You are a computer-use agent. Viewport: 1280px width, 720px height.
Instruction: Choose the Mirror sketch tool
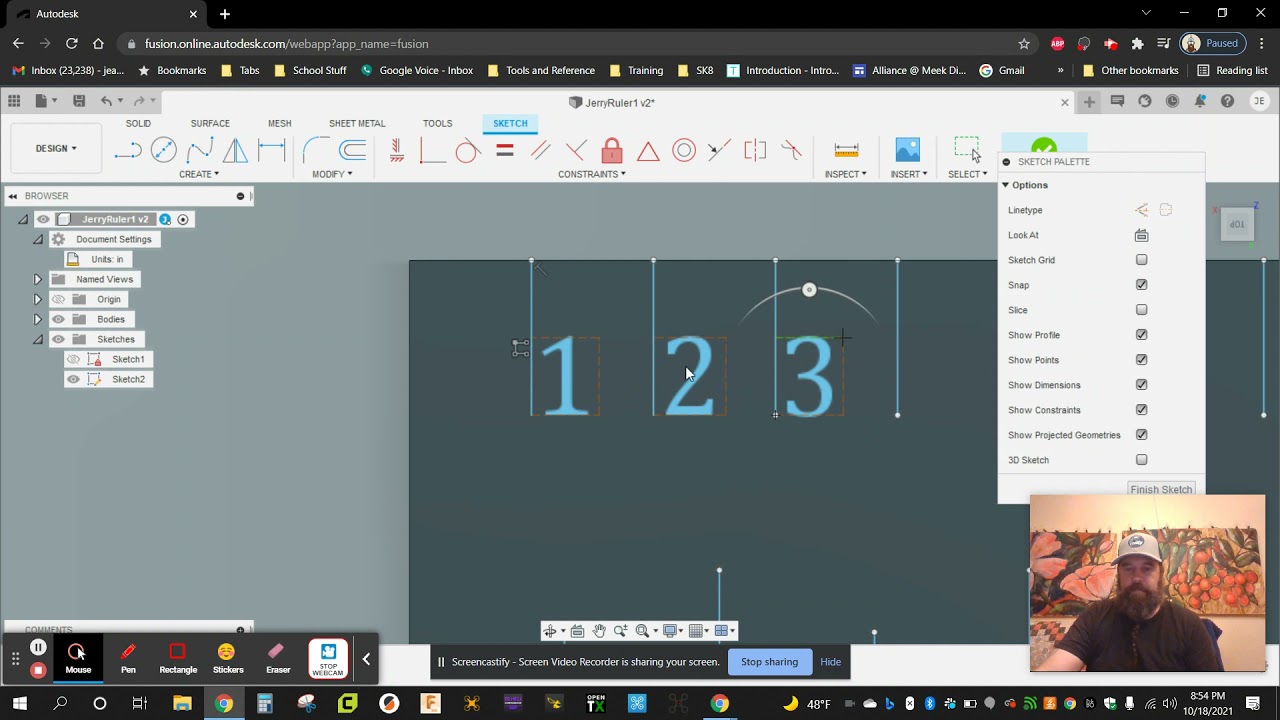click(236, 151)
